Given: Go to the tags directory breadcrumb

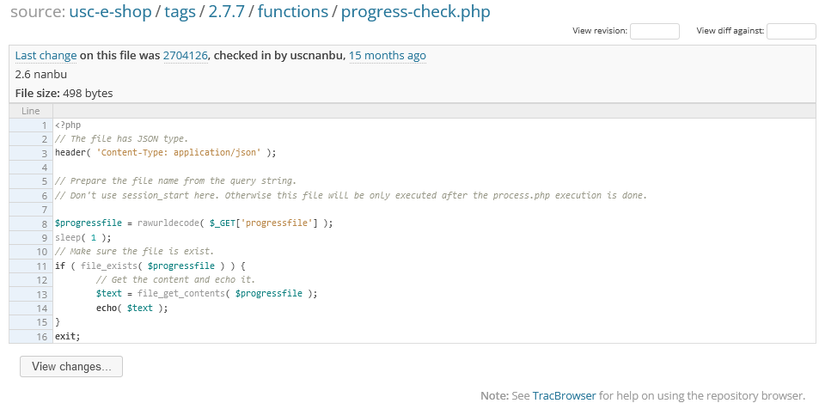Looking at the screenshot, I should point(180,12).
